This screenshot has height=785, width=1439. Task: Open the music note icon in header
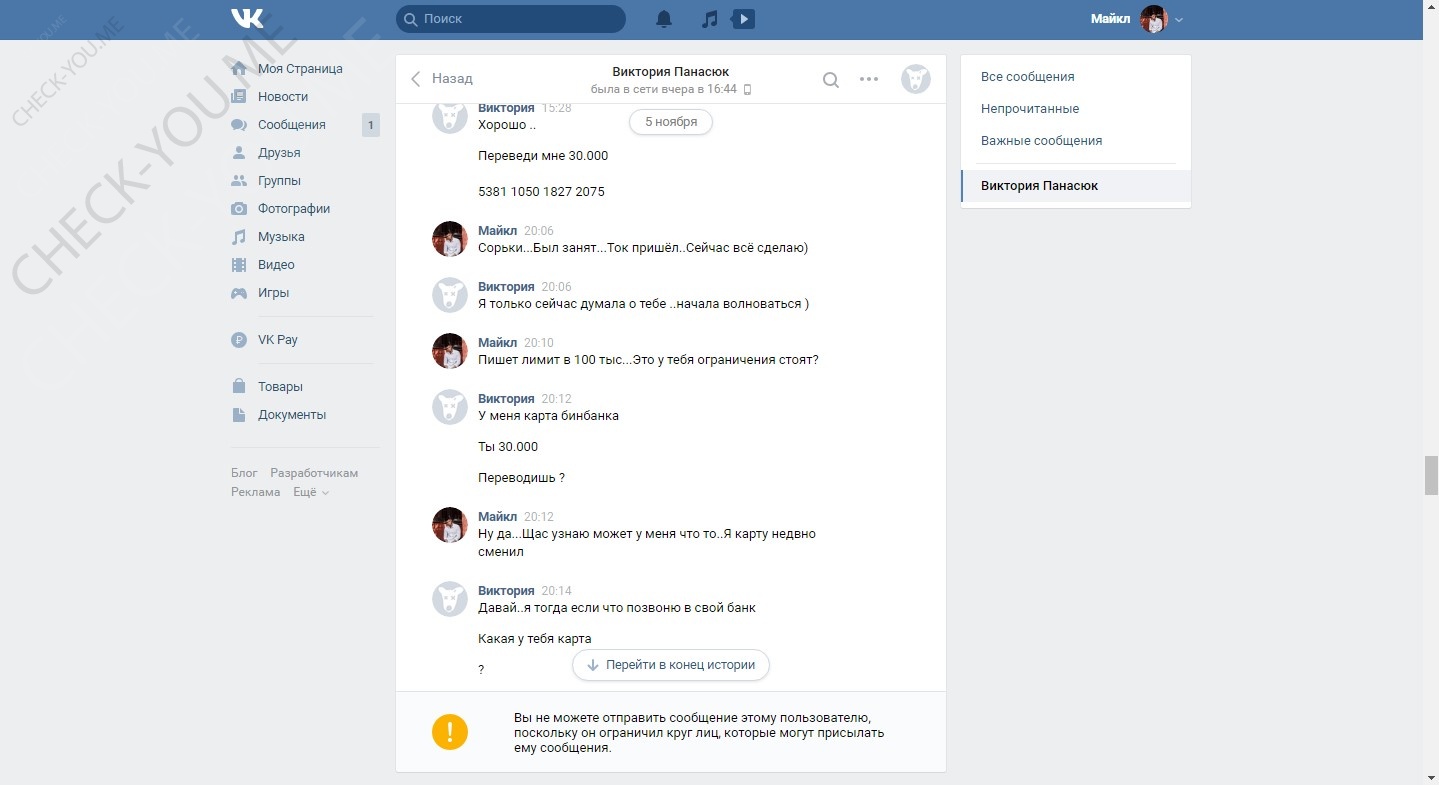[x=709, y=19]
